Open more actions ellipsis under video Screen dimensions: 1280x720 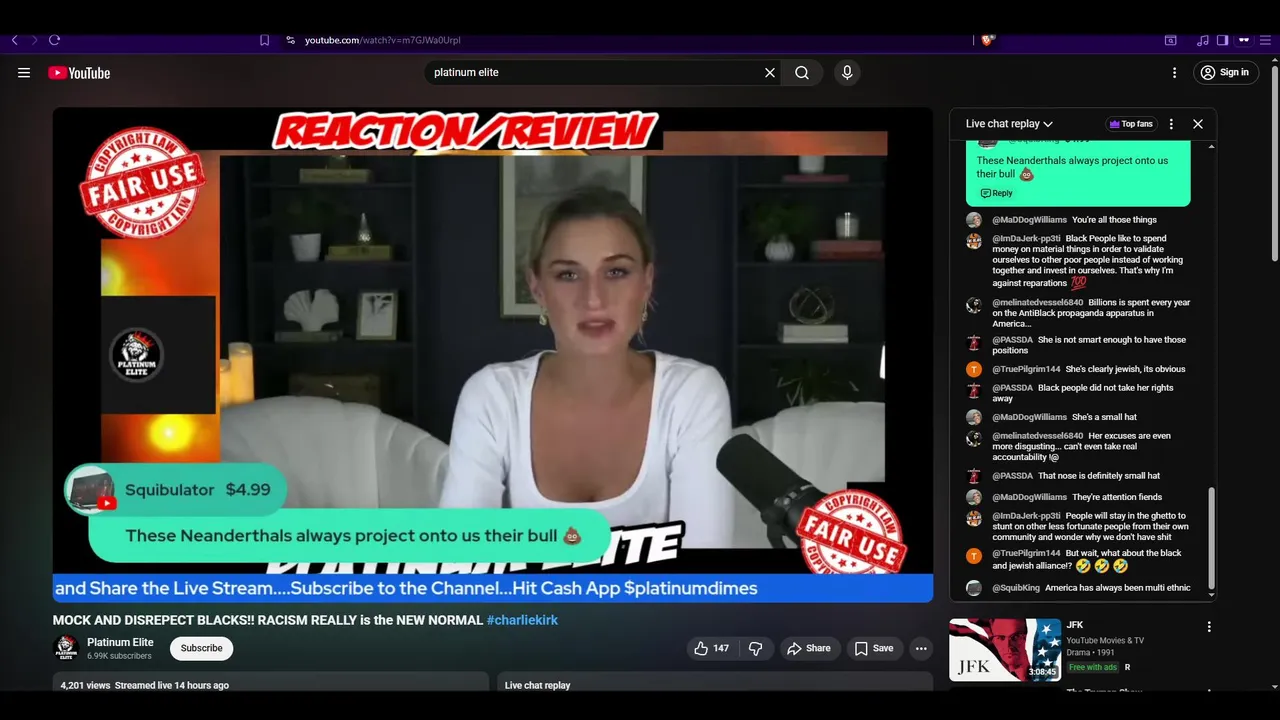click(x=921, y=648)
